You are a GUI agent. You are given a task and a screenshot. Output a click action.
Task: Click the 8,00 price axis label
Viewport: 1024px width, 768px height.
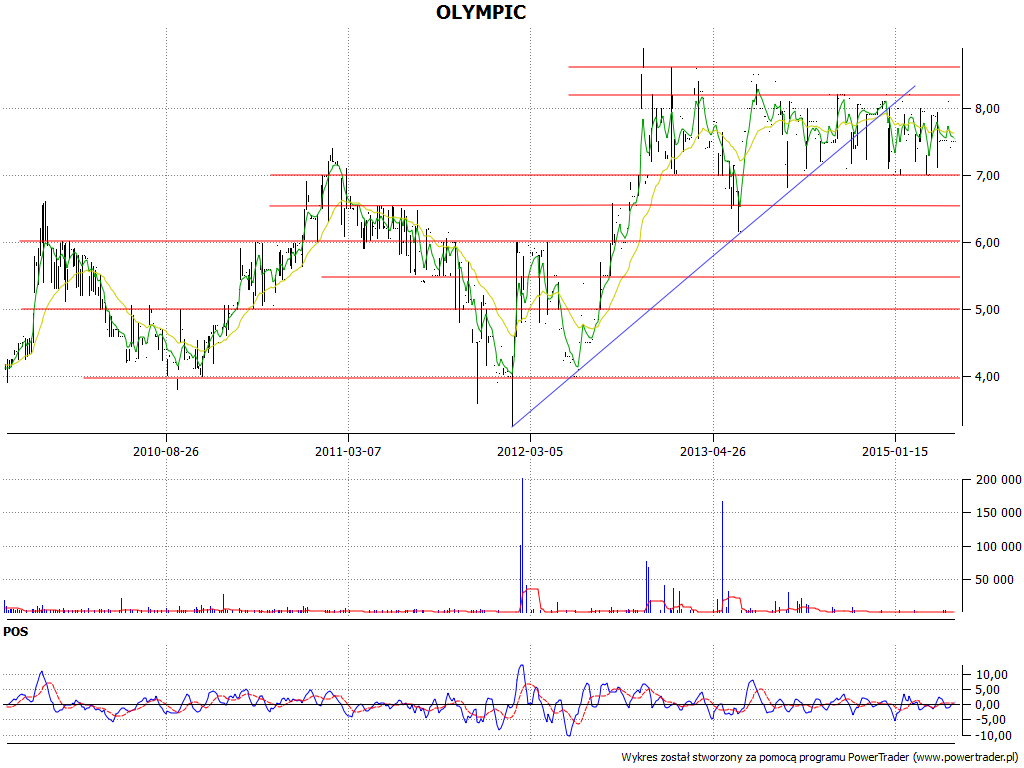pyautogui.click(x=987, y=108)
